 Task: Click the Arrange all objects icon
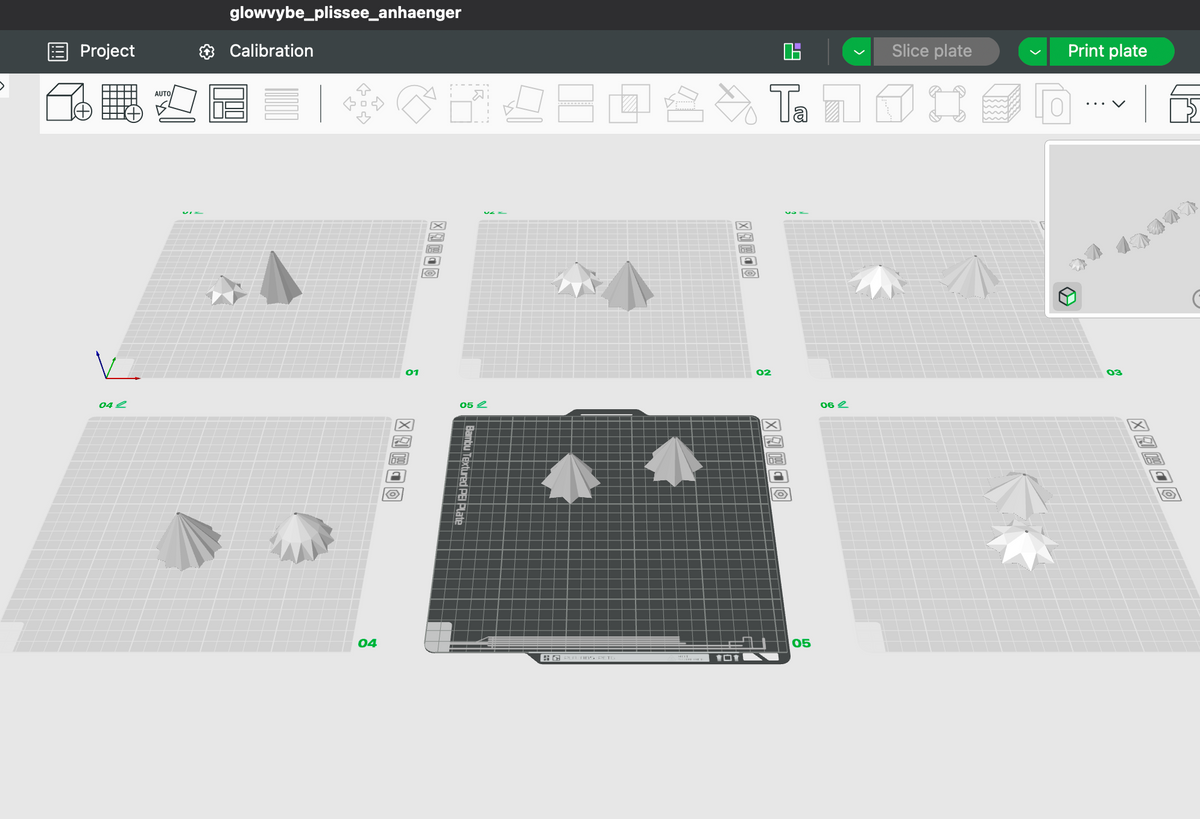[x=229, y=103]
